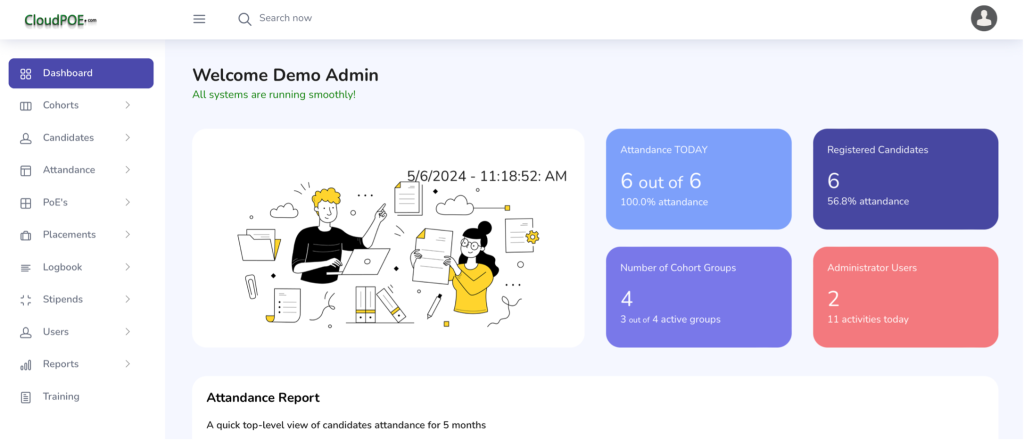The width and height of the screenshot is (1024, 441).
Task: Expand the Candidates submenu chevron
Action: 127,138
